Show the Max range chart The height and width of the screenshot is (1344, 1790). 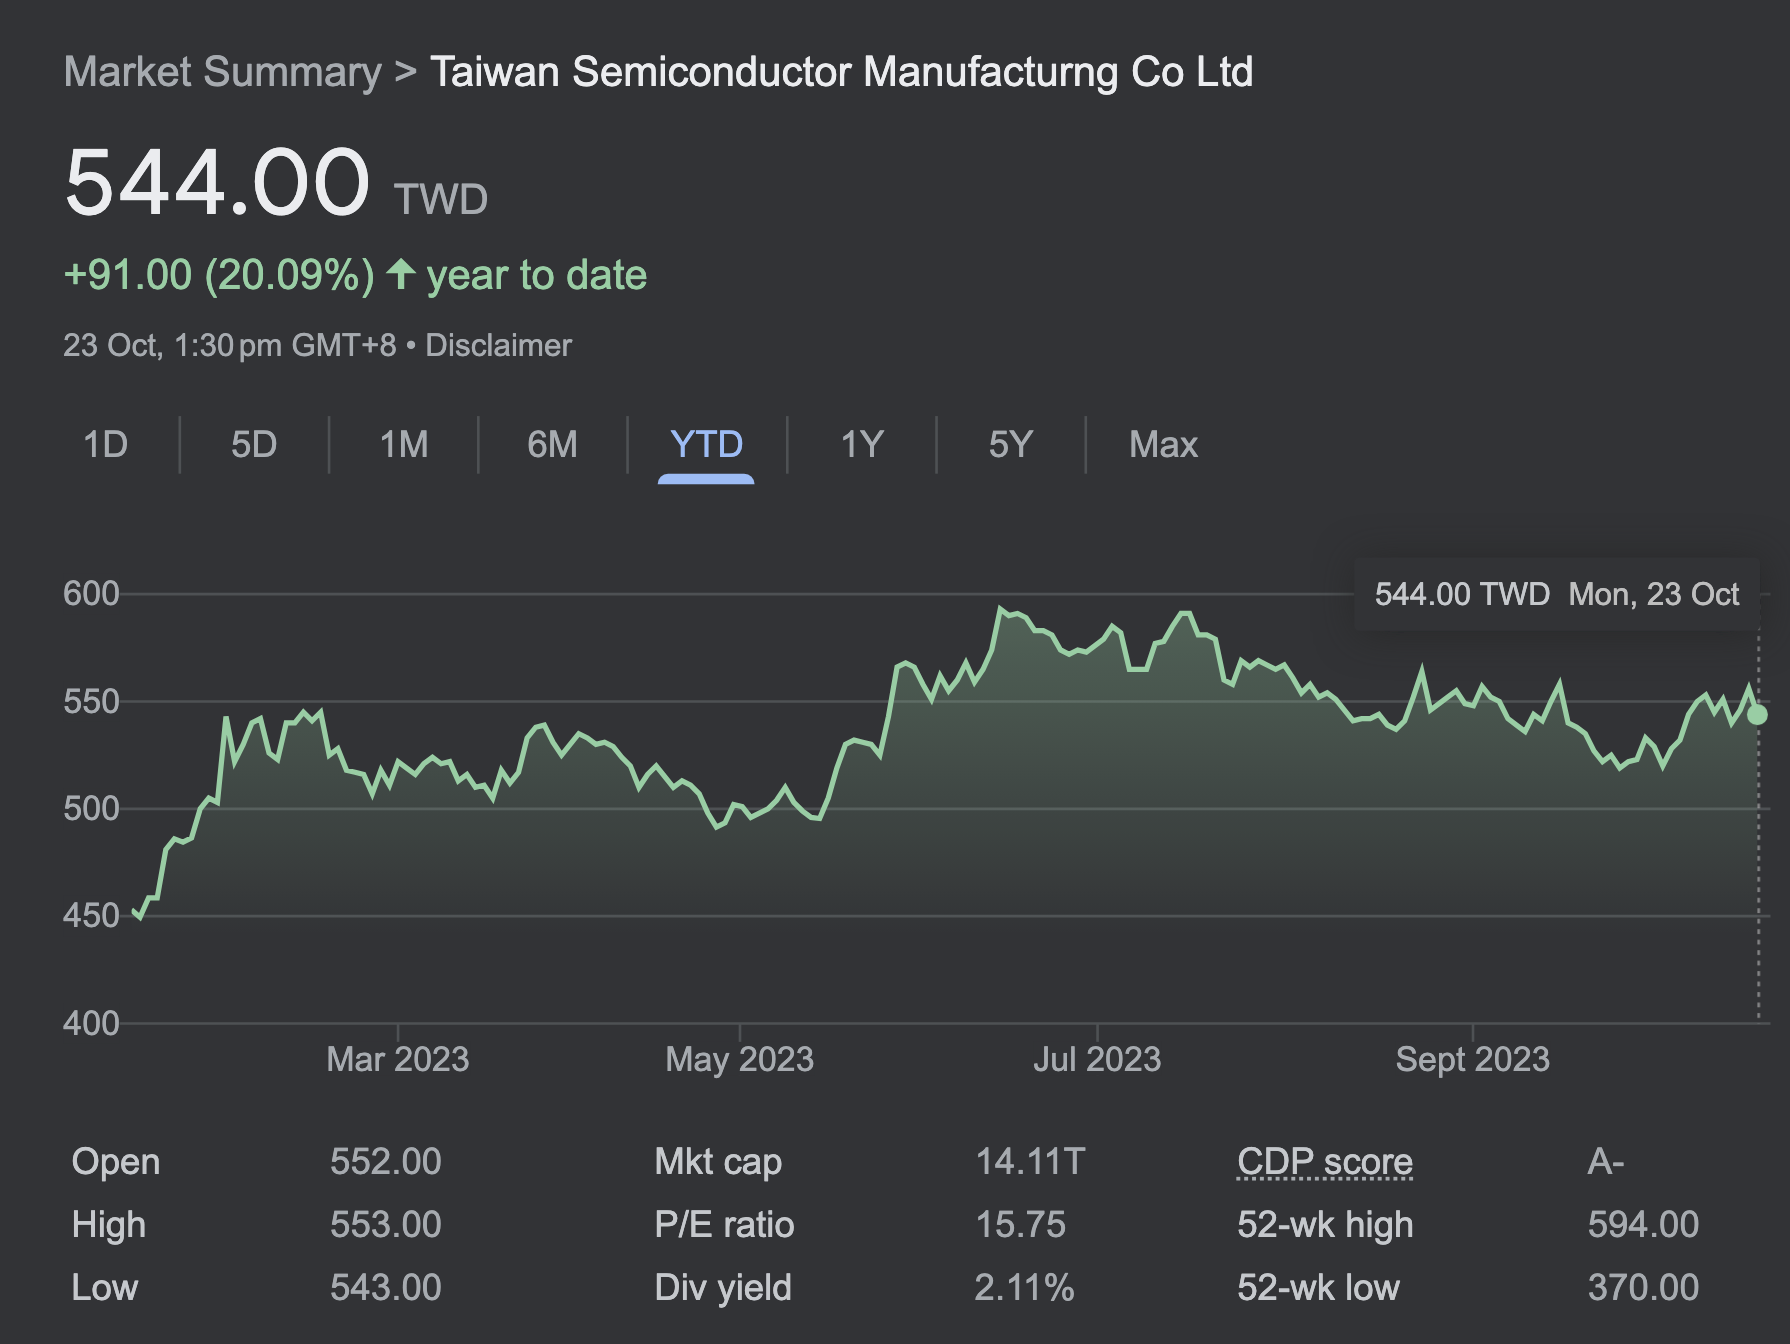pos(1163,444)
